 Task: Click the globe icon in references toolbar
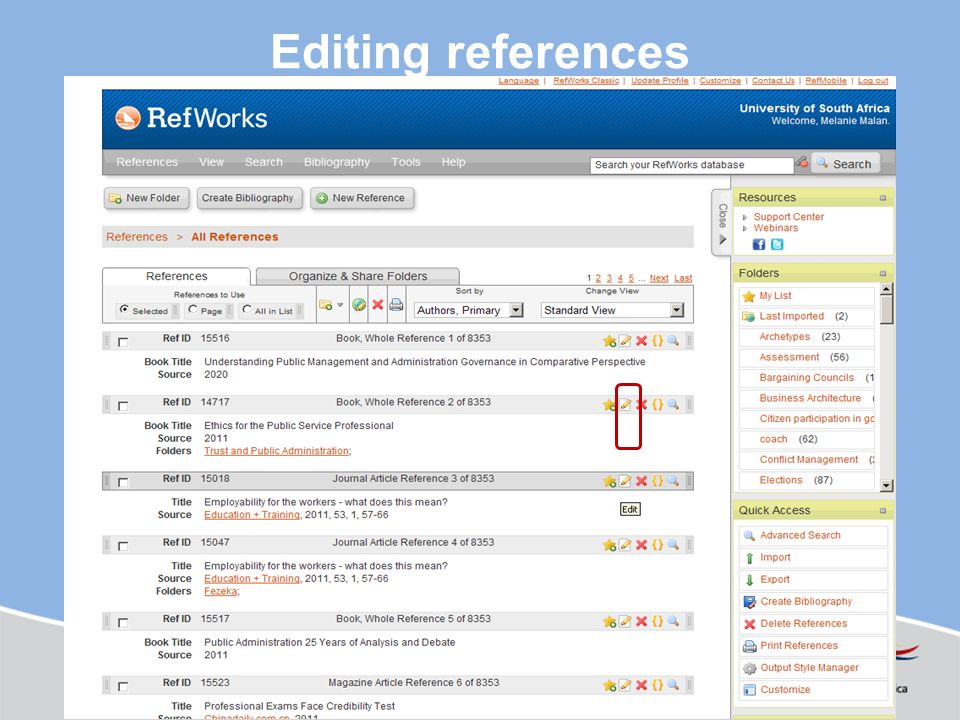tap(359, 304)
